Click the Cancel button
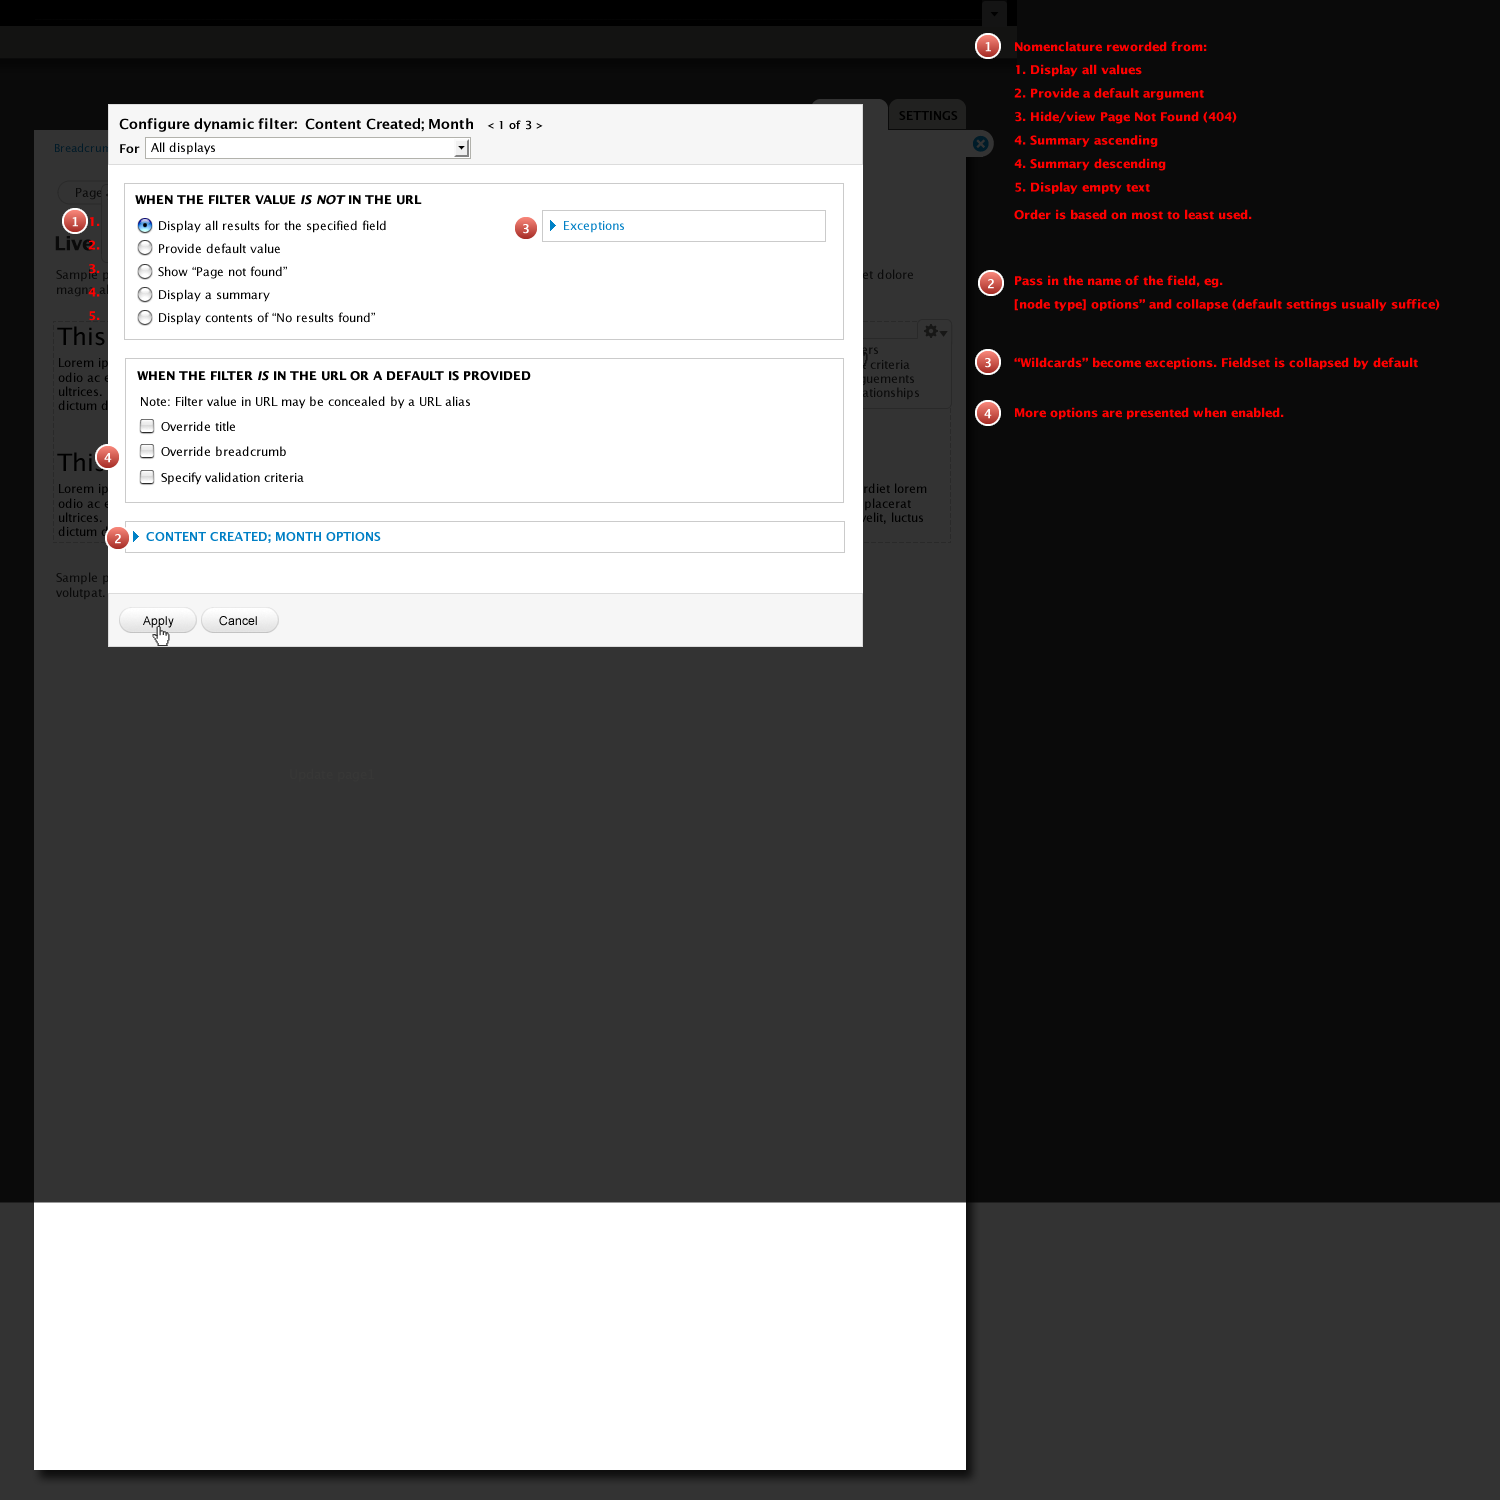Screen dimensions: 1500x1500 (x=239, y=621)
